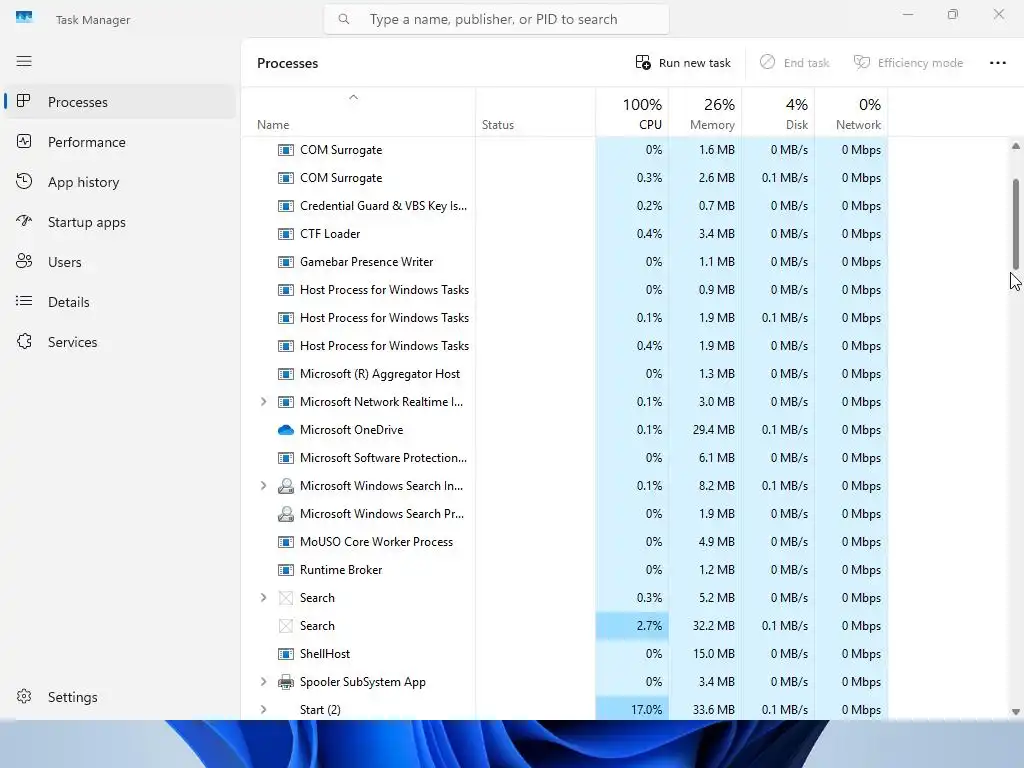The width and height of the screenshot is (1024, 768).
Task: Select the first COM Surrogate row using 1.6 MB
Action: 565,150
